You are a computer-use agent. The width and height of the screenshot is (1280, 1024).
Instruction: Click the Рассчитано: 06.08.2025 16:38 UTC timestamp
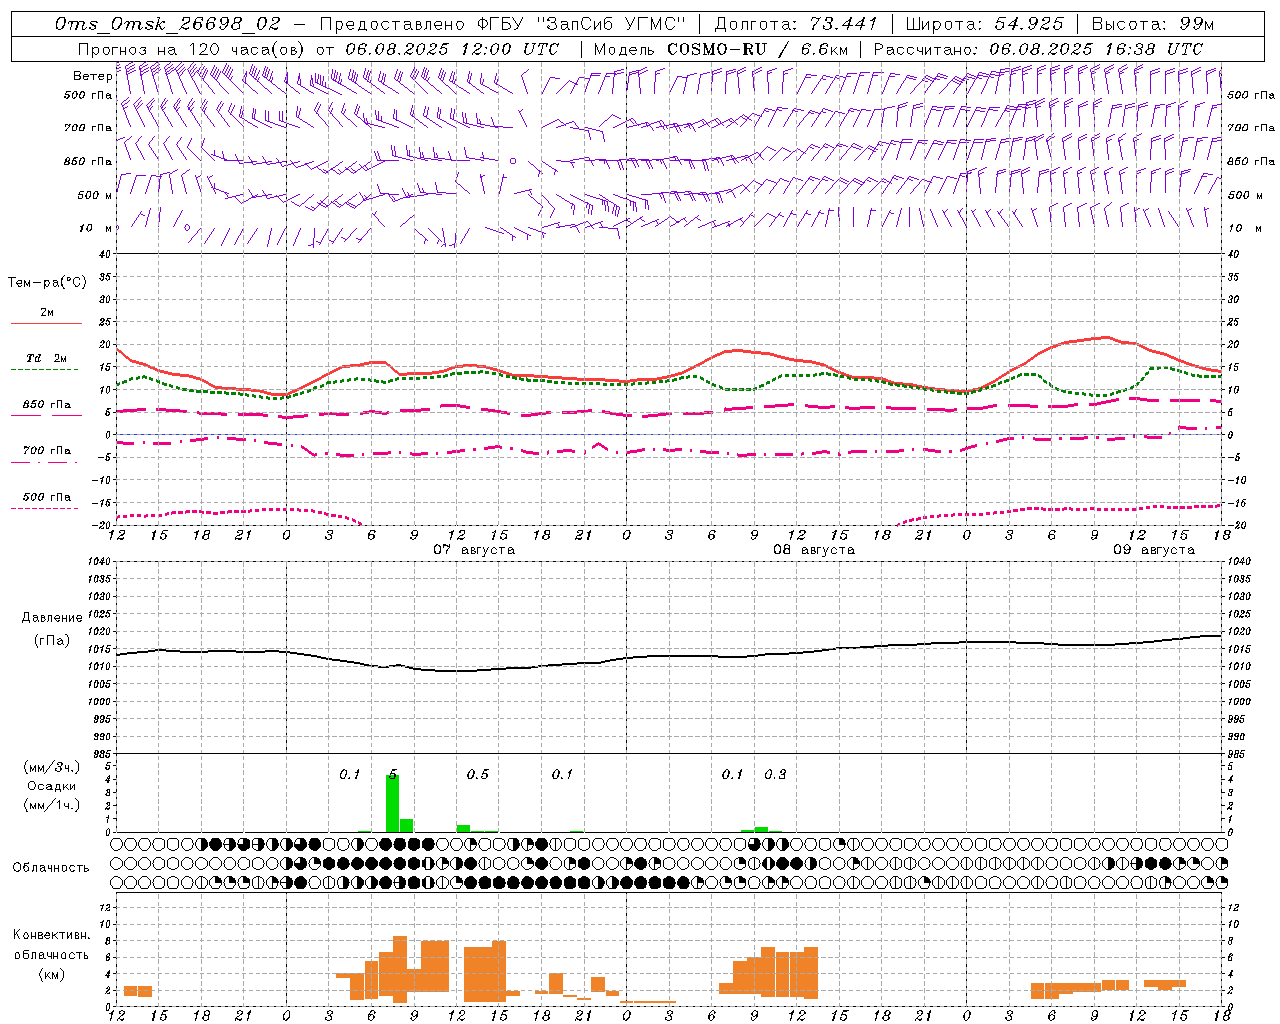[x=1038, y=49]
